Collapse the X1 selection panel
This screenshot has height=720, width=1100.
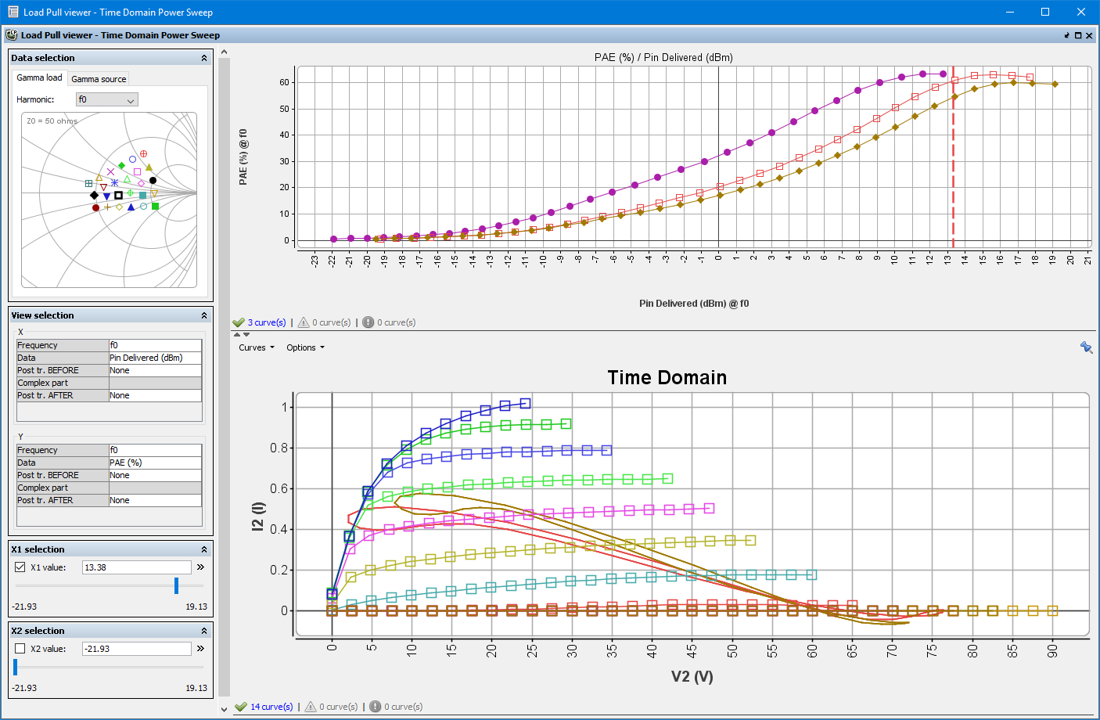coord(204,549)
